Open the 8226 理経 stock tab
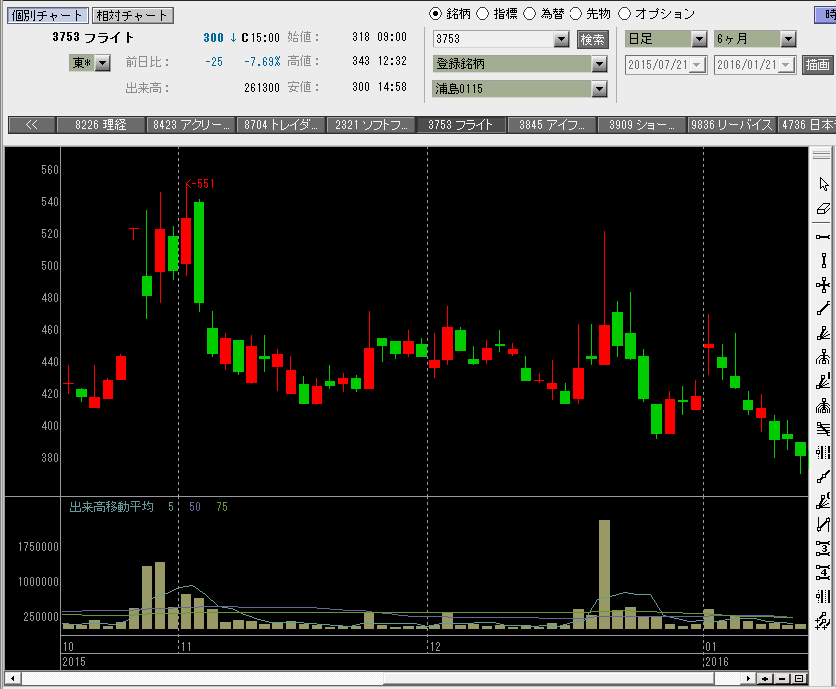836x689 pixels. (101, 125)
